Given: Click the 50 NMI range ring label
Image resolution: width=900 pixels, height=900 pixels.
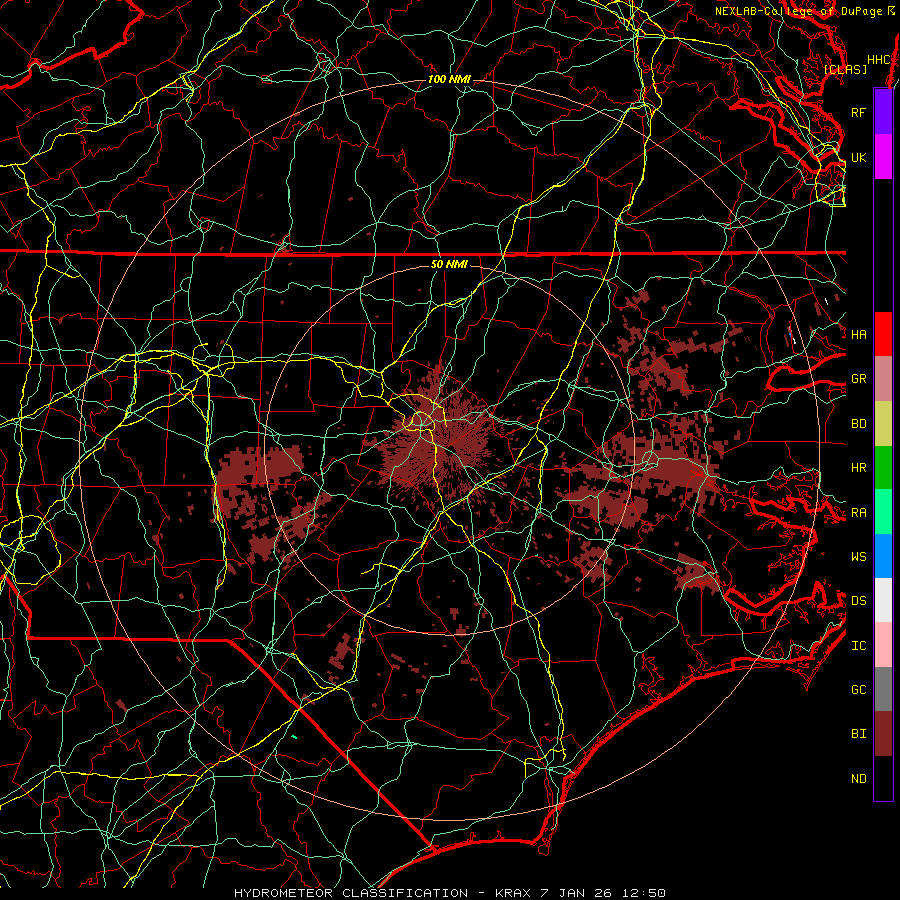Looking at the screenshot, I should [x=449, y=264].
